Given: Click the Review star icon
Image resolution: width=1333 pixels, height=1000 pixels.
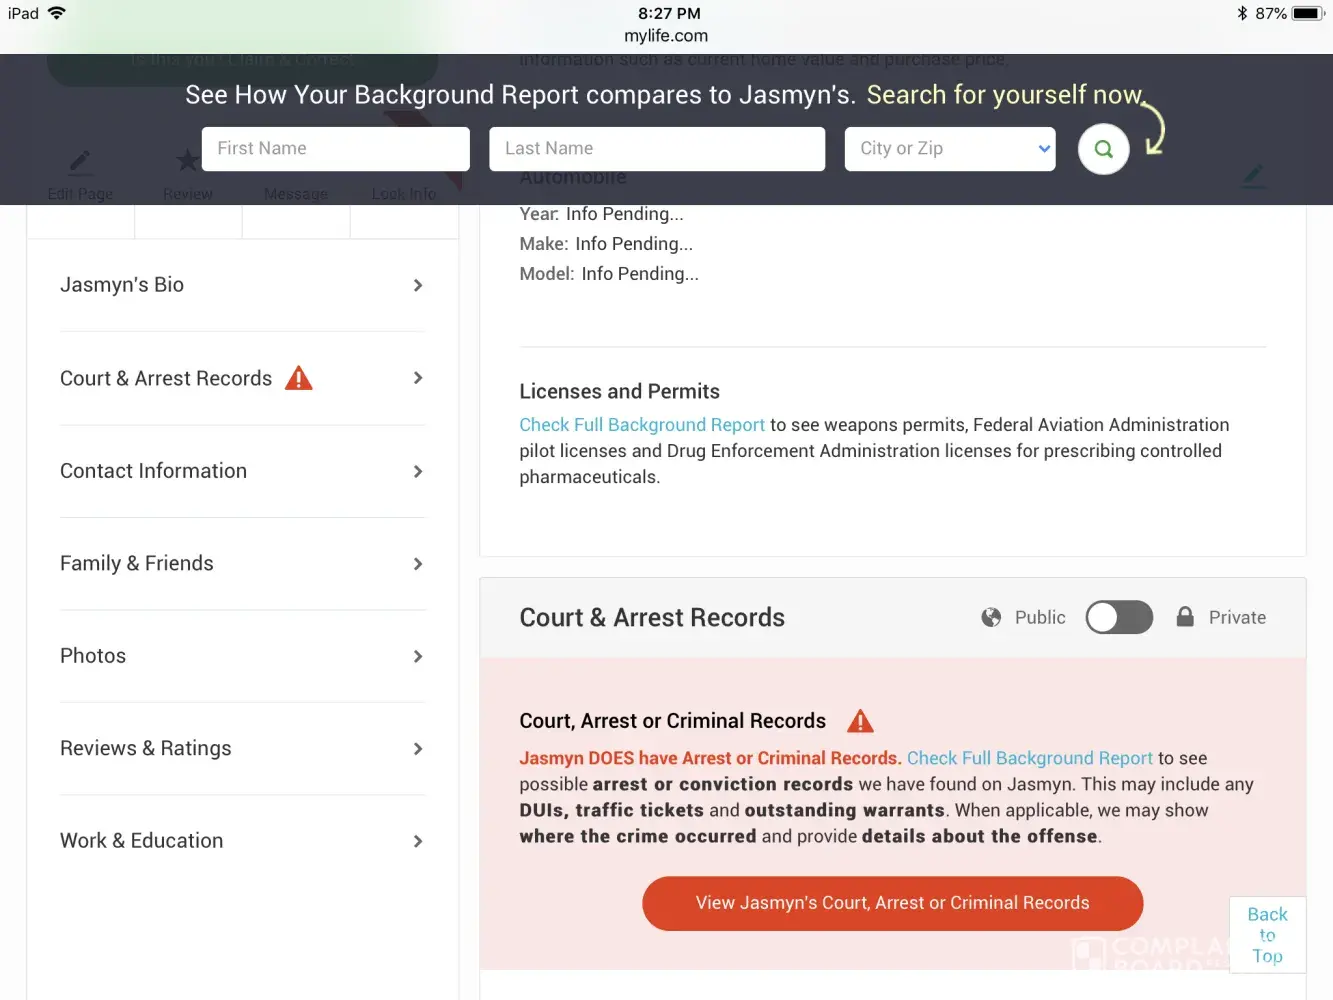Looking at the screenshot, I should [x=187, y=160].
